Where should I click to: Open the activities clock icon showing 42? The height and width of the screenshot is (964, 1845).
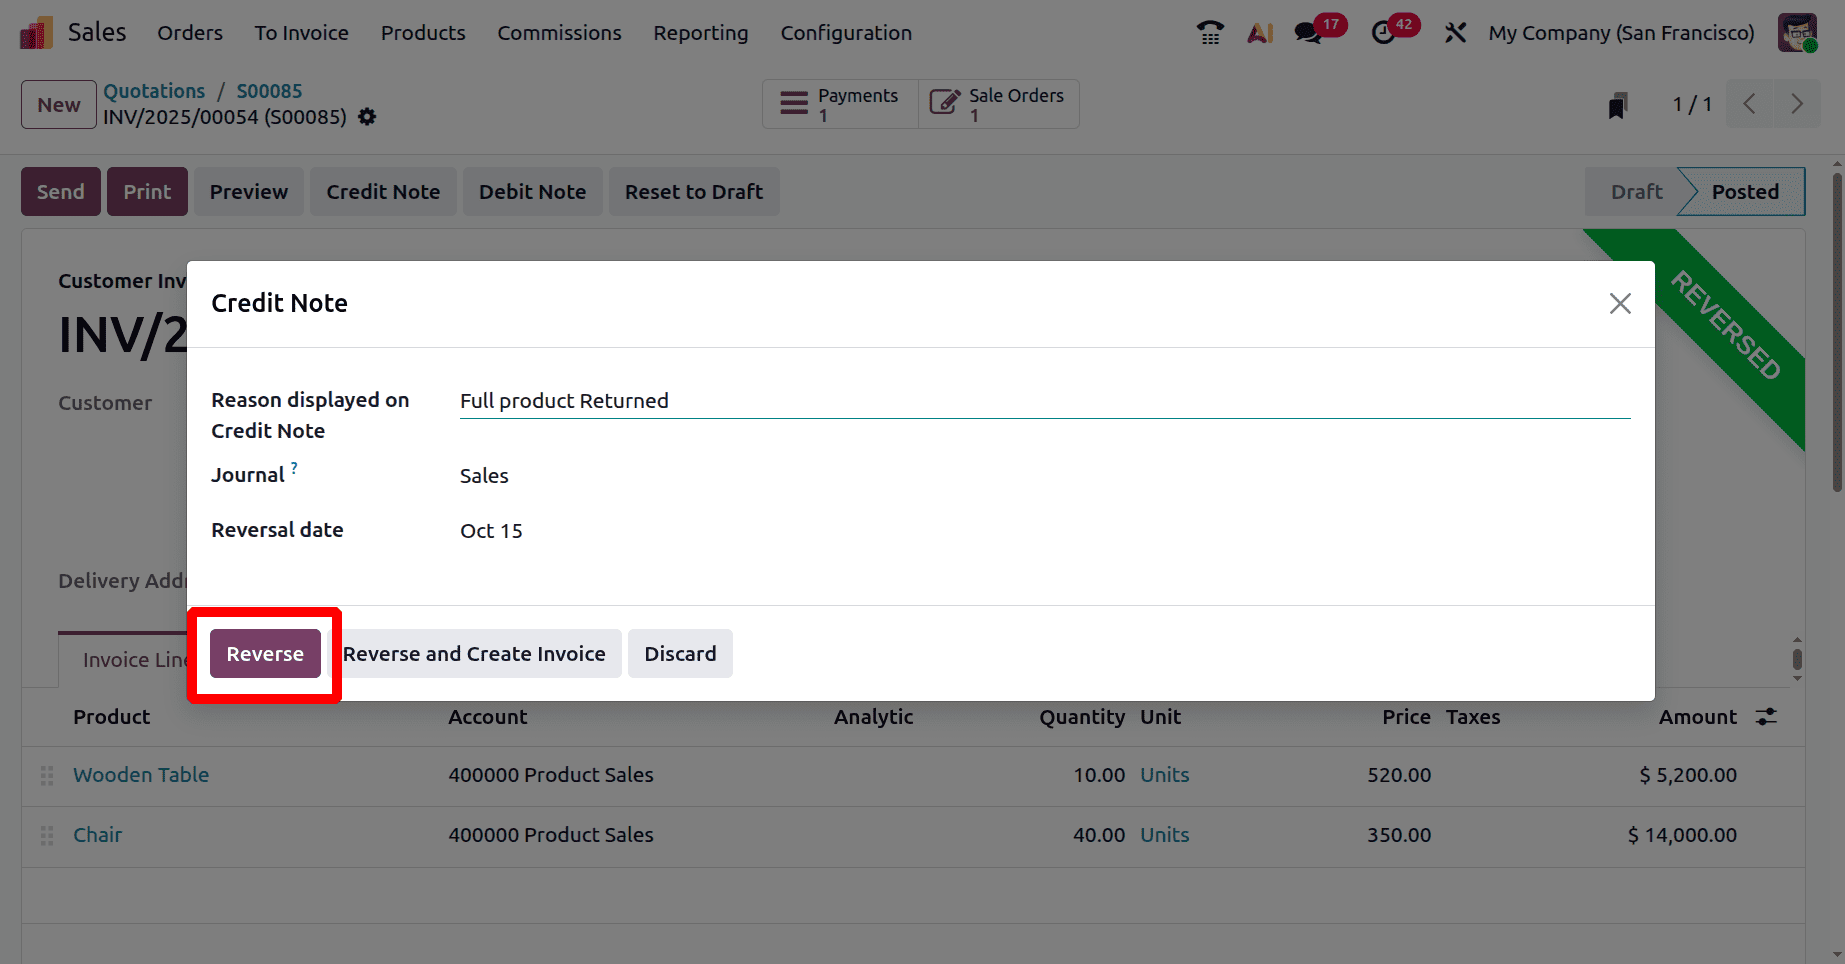pyautogui.click(x=1383, y=32)
